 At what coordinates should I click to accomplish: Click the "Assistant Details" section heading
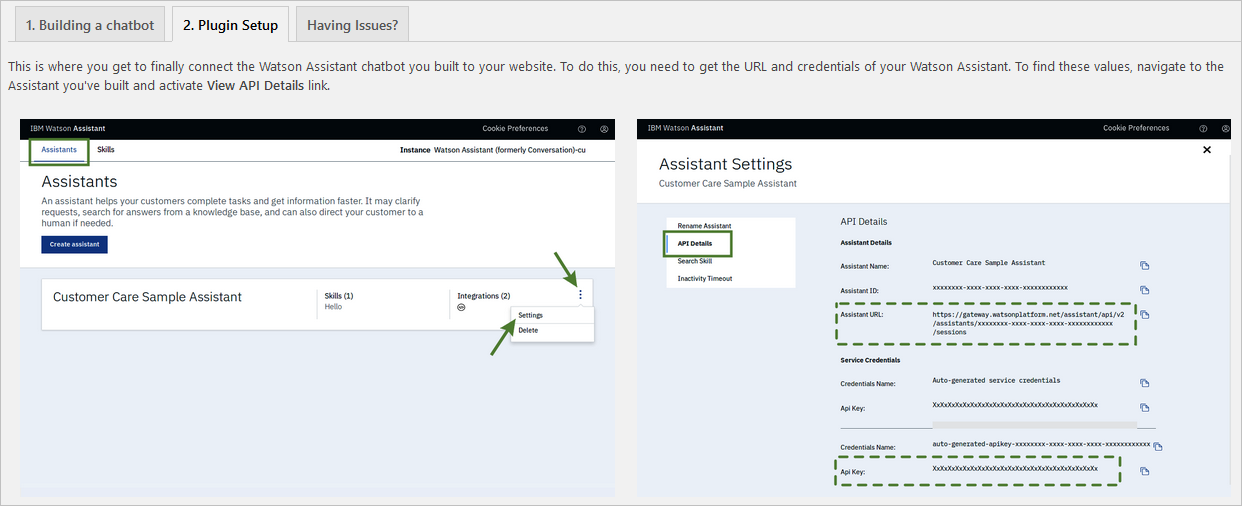click(866, 243)
